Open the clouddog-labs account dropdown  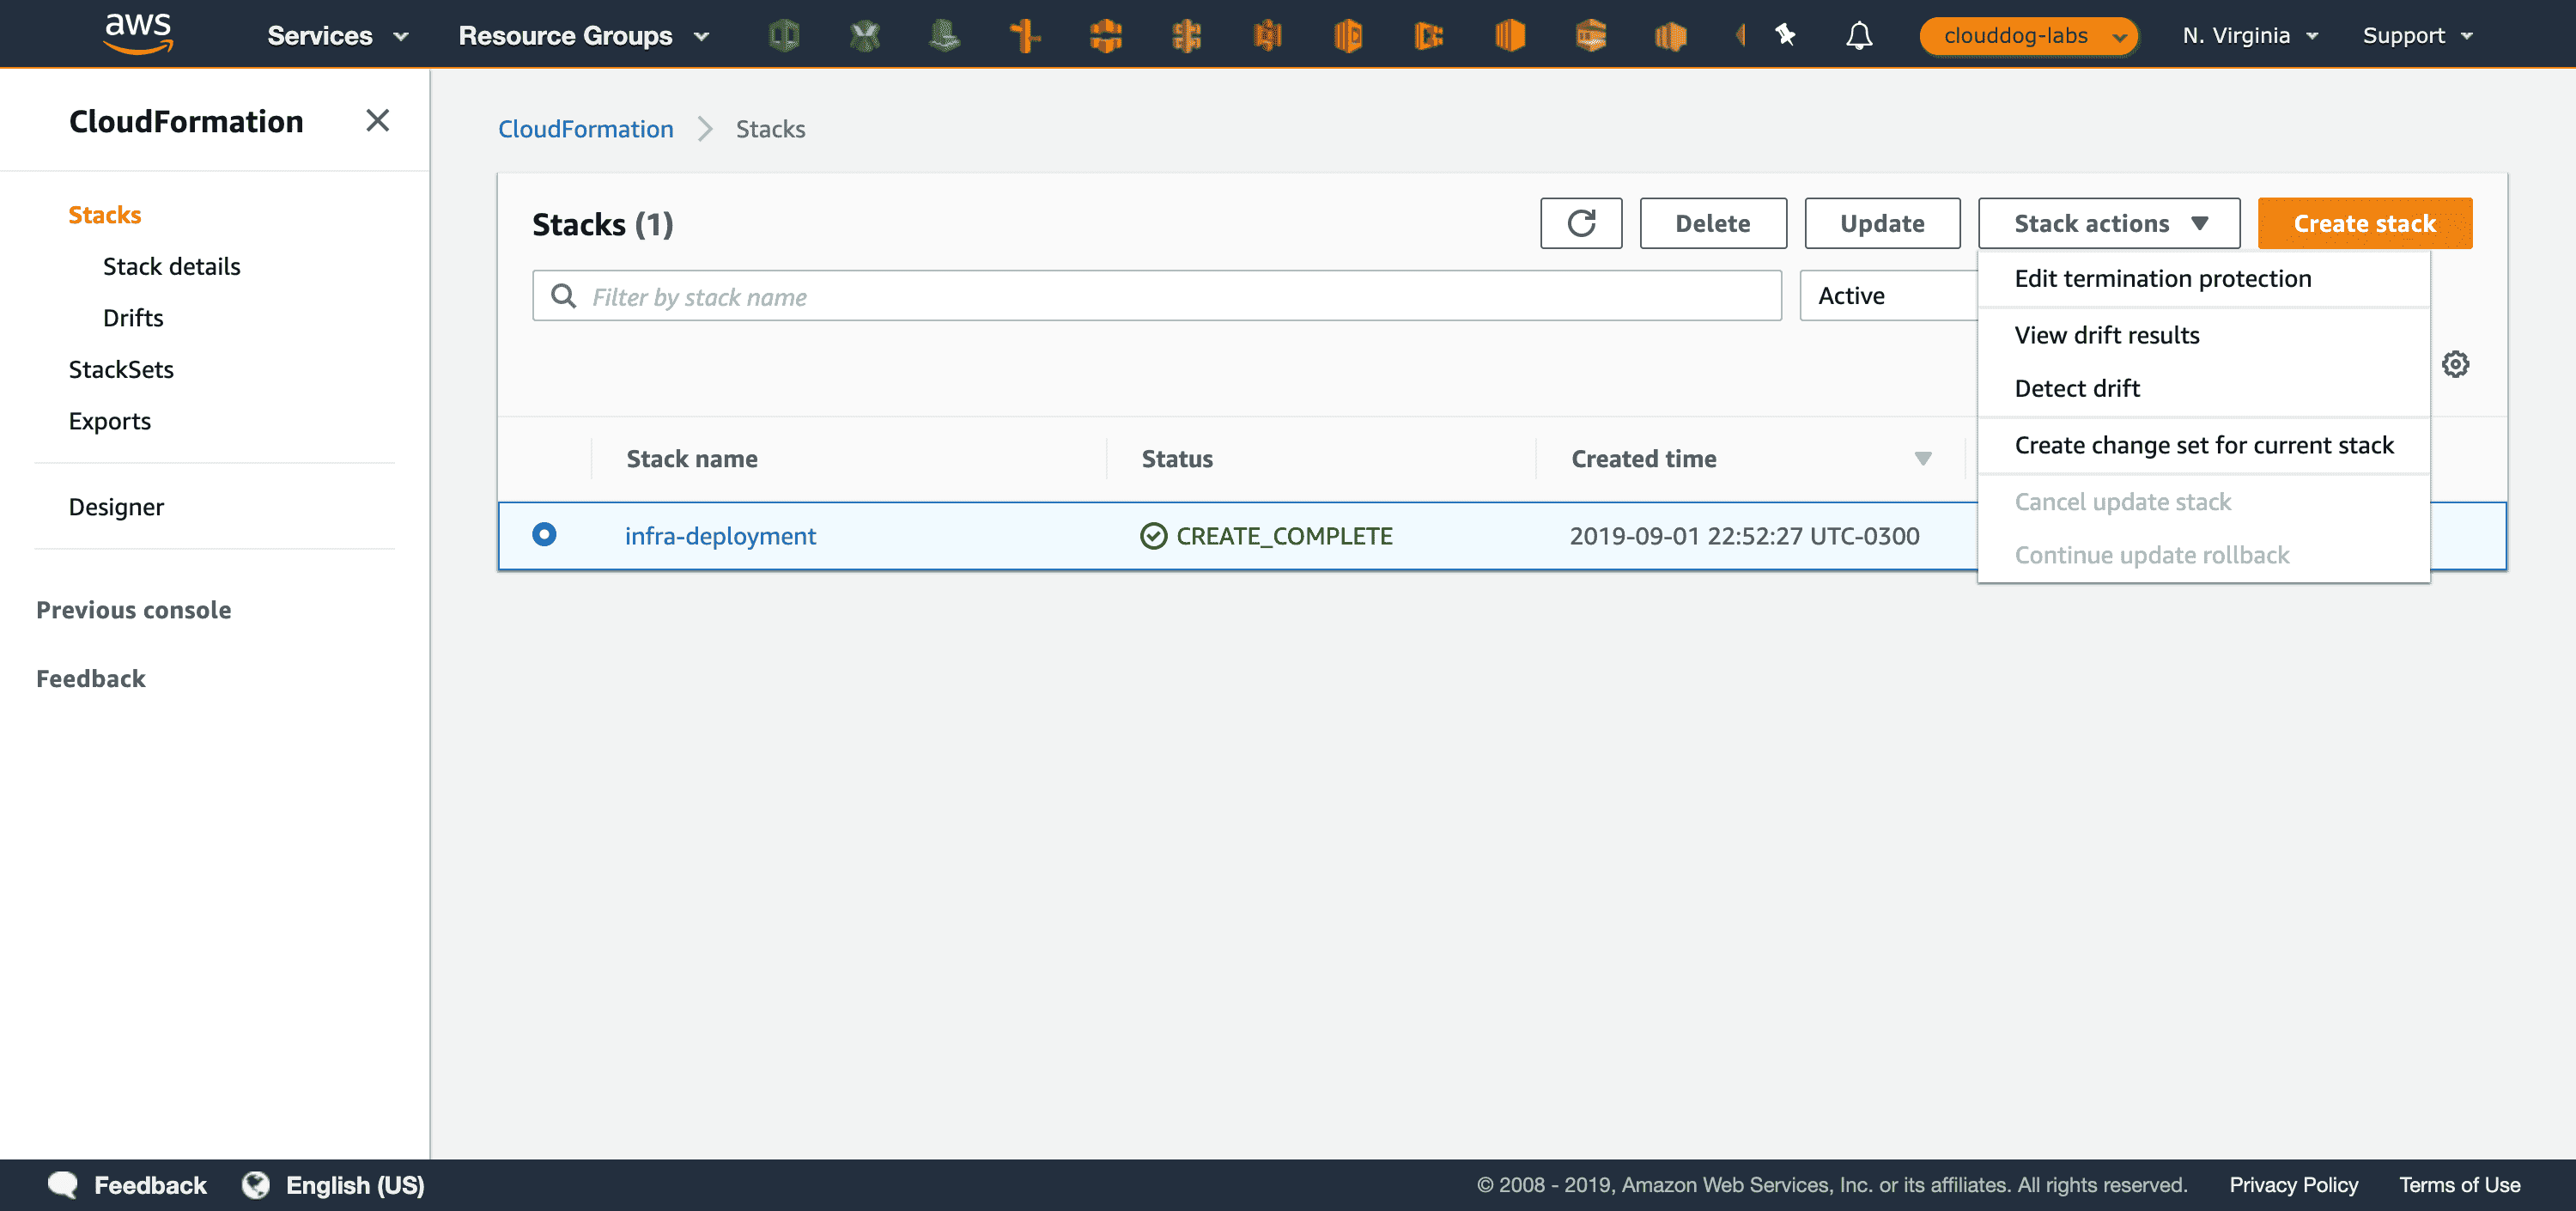coord(2028,36)
